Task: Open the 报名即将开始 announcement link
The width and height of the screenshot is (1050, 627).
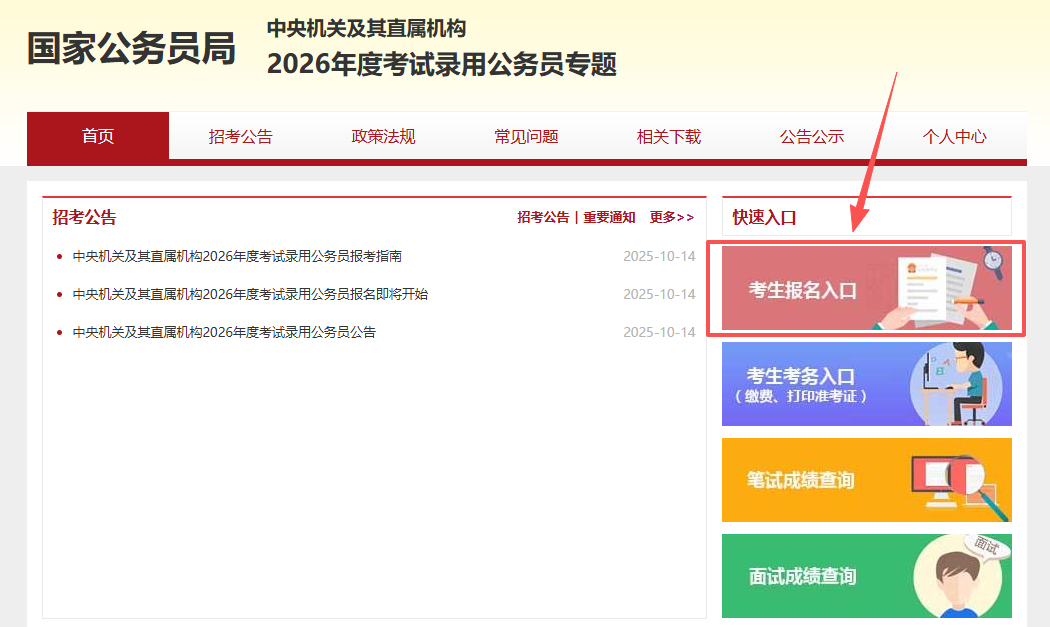Action: (250, 294)
